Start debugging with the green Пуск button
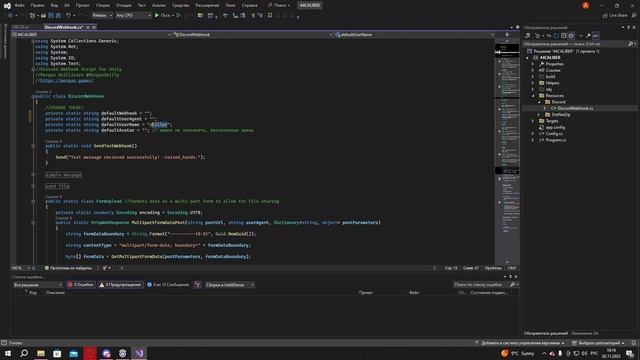 (162, 16)
